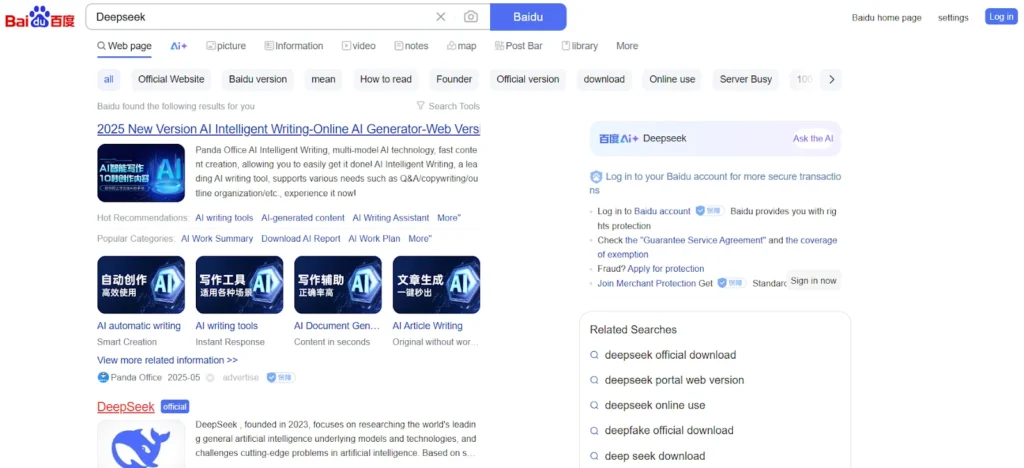Viewport: 1024px width, 468px height.
Task: Select the Server Busy filter chip
Action: click(746, 79)
